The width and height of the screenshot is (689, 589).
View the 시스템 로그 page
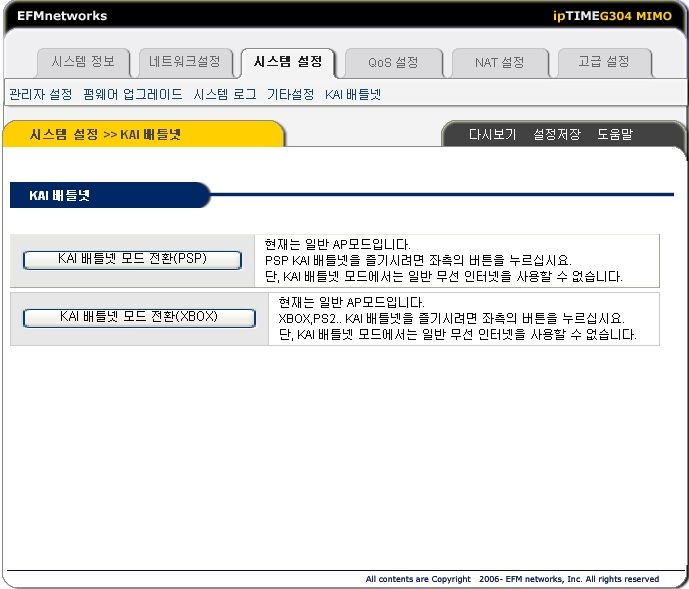[225, 94]
